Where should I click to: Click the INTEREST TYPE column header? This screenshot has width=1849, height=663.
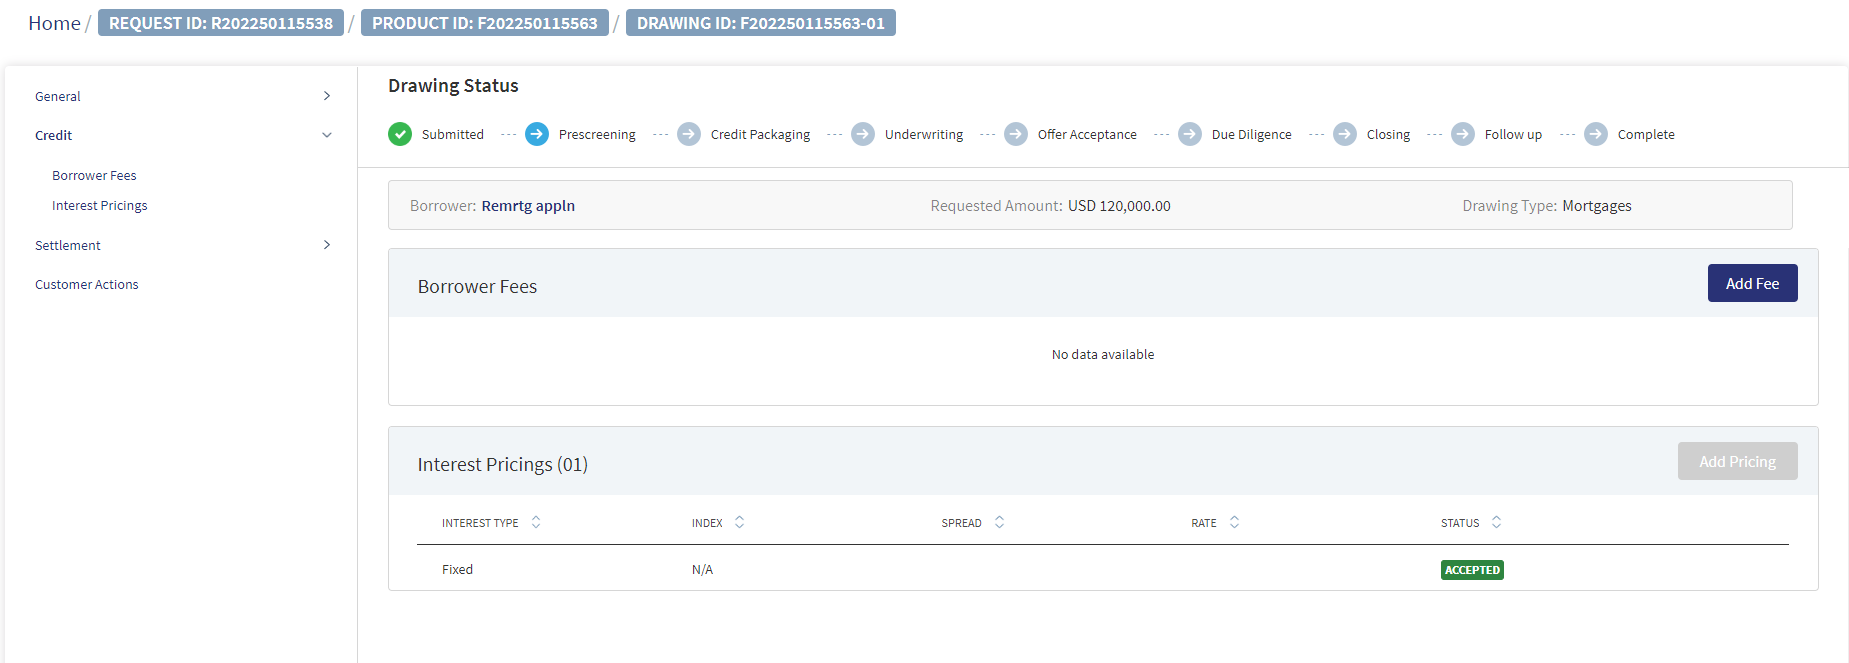[480, 523]
